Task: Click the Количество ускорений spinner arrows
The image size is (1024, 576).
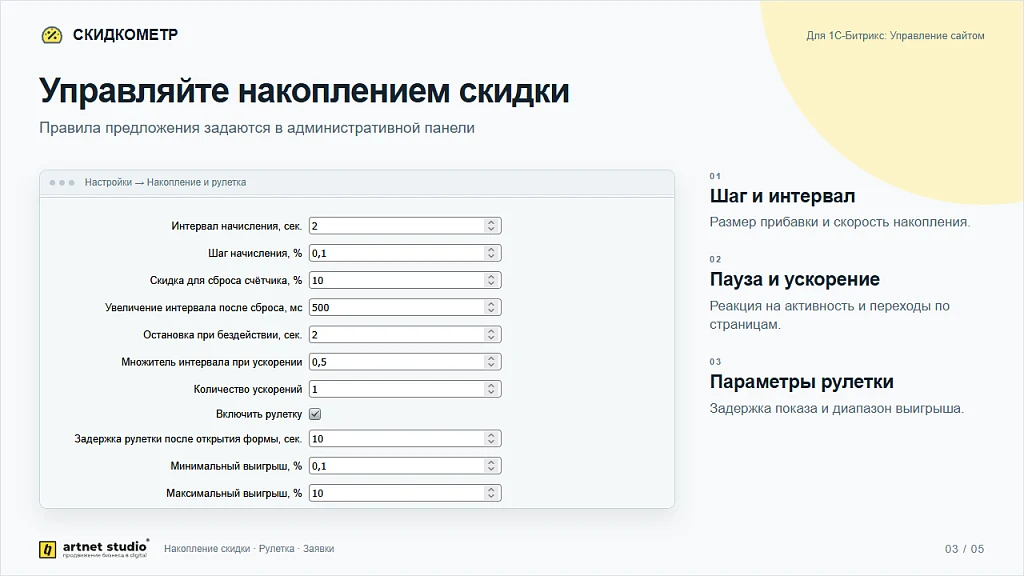Action: click(491, 389)
